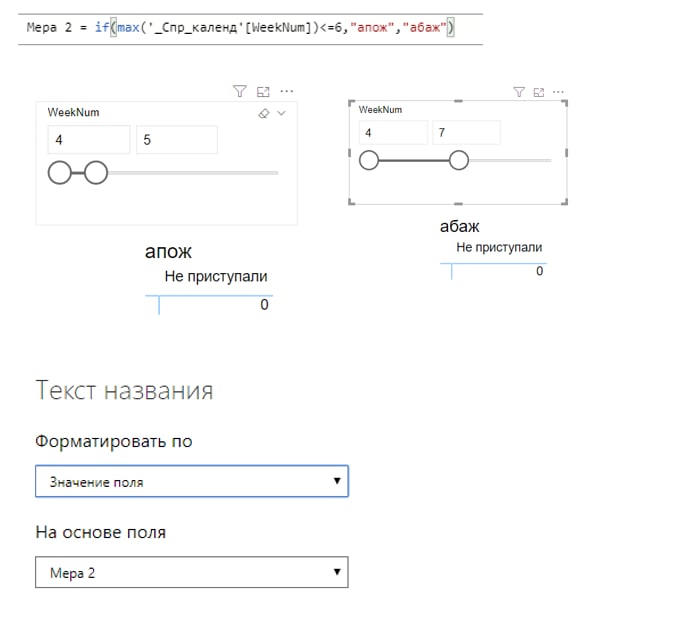Open the 'Мера 2' field dropdown
The image size is (690, 635).
(192, 572)
